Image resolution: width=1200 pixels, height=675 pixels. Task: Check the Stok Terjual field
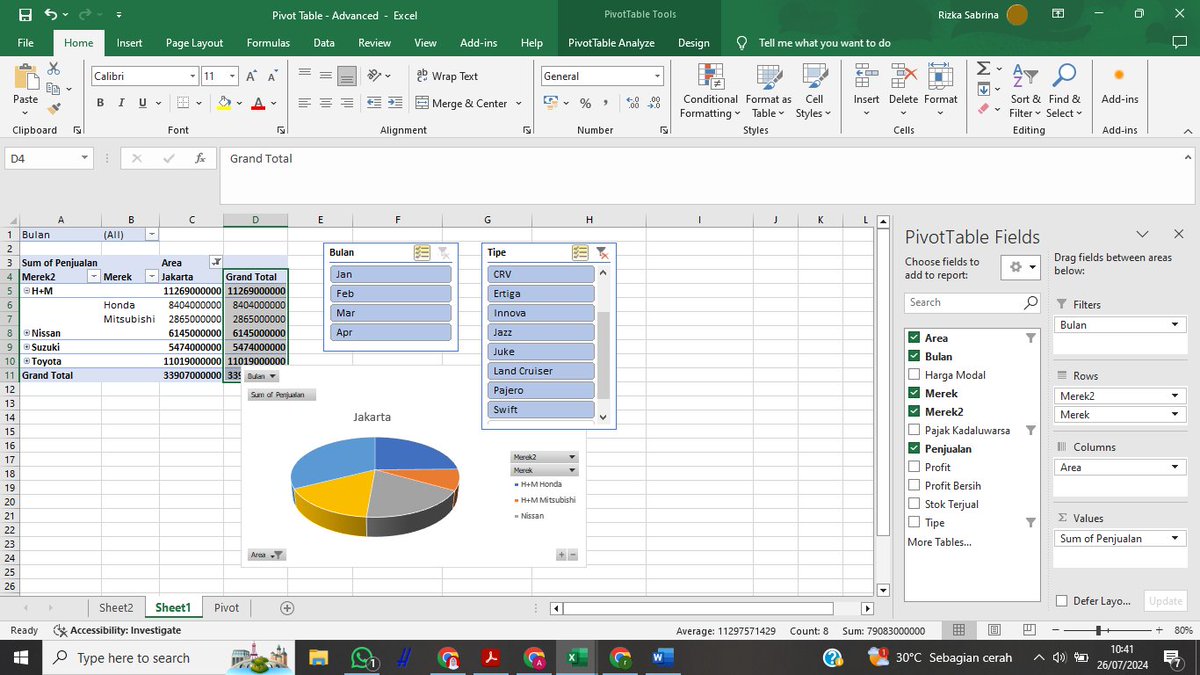click(x=914, y=504)
